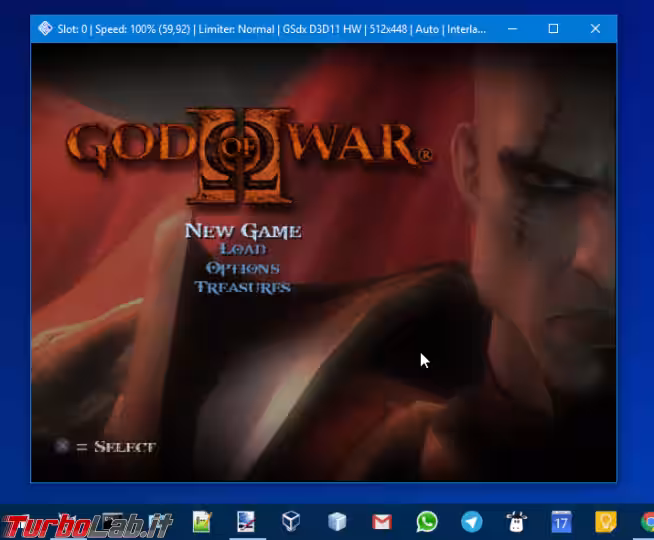The image size is (654, 540).
Task: Choose Load in the game menu
Action: click(243, 249)
